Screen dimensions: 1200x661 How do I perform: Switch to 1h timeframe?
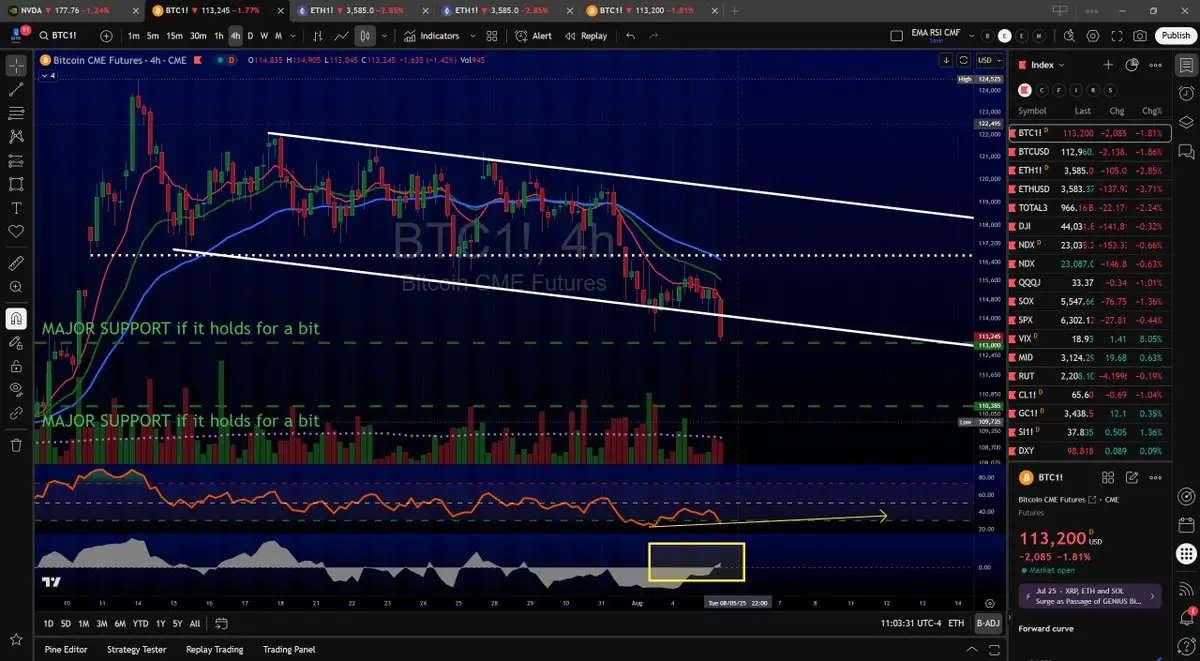point(219,36)
